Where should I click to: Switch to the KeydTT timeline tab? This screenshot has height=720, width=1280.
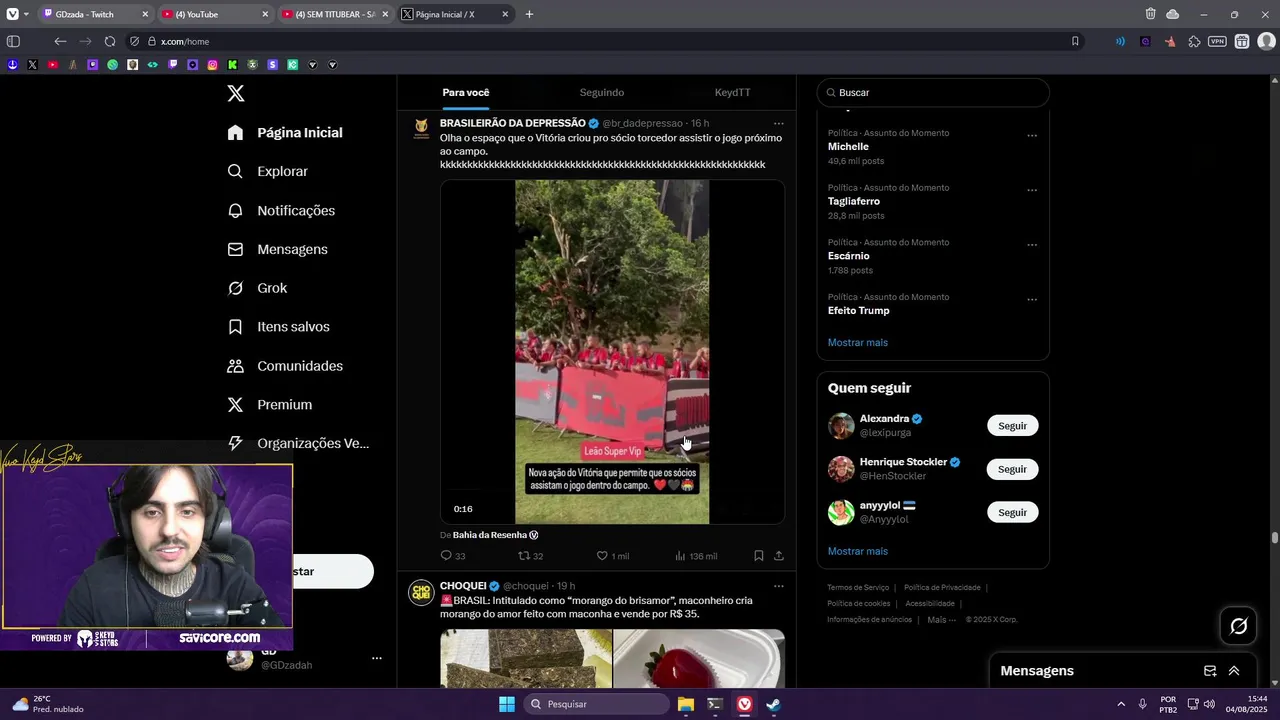pos(732,92)
